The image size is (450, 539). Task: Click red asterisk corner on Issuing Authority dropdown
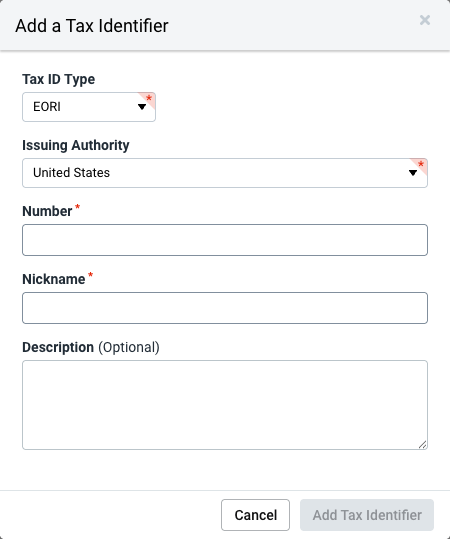click(x=421, y=164)
